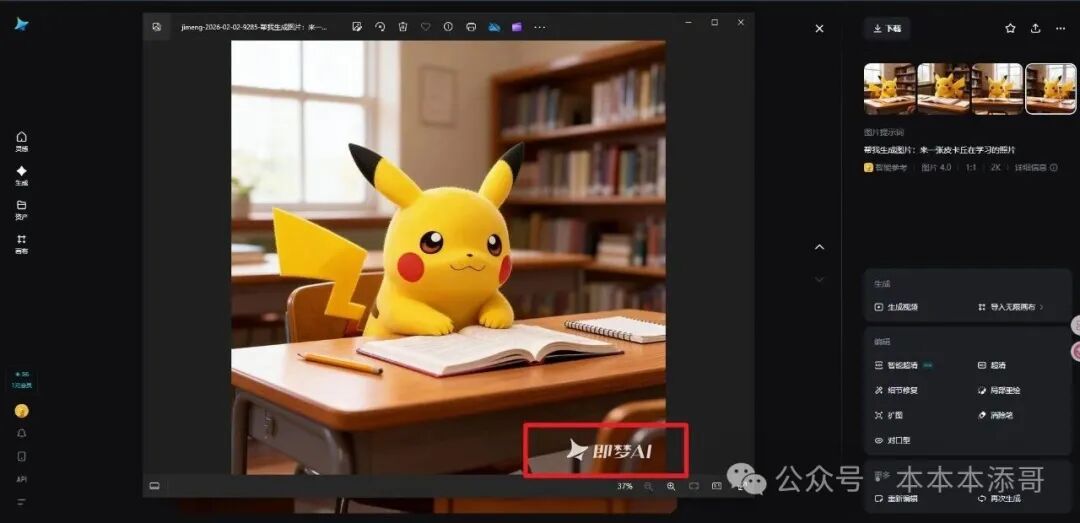Click the 37% zoom level value
The image size is (1080, 523).
pos(625,486)
